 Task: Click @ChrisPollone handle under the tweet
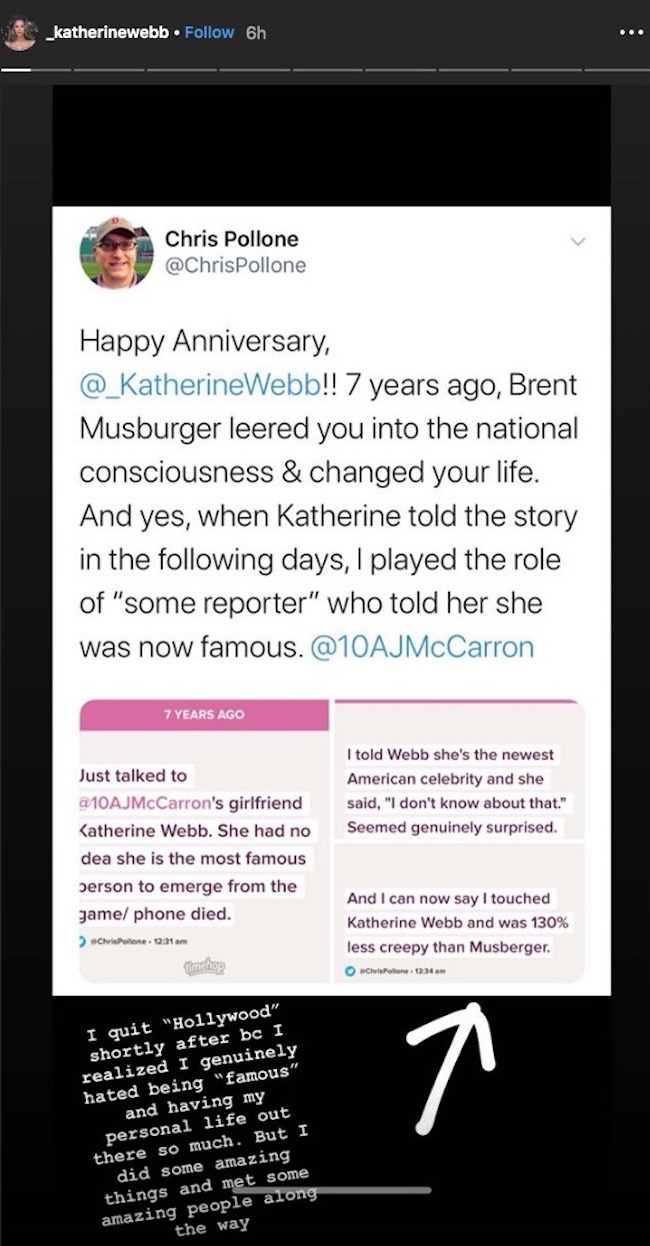pos(120,942)
